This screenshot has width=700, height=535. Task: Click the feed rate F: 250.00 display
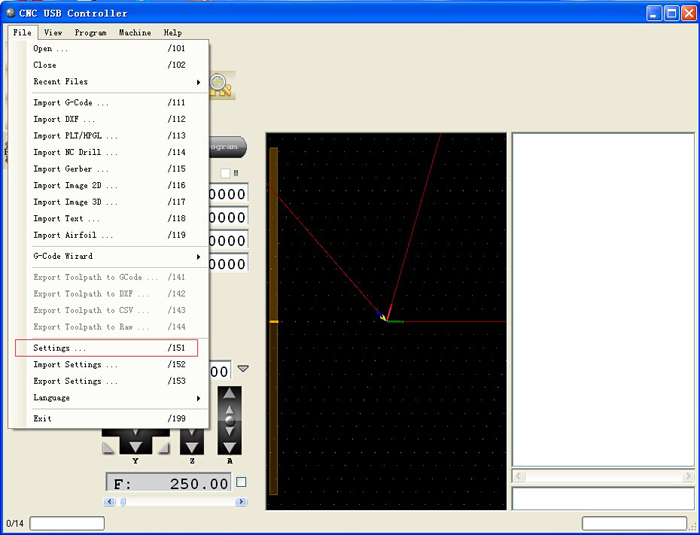tap(169, 482)
